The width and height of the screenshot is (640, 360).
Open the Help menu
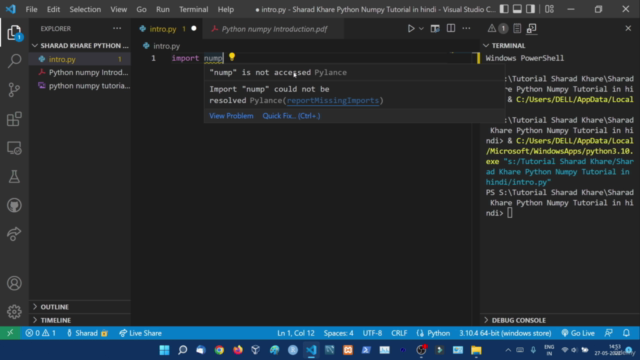click(226, 9)
